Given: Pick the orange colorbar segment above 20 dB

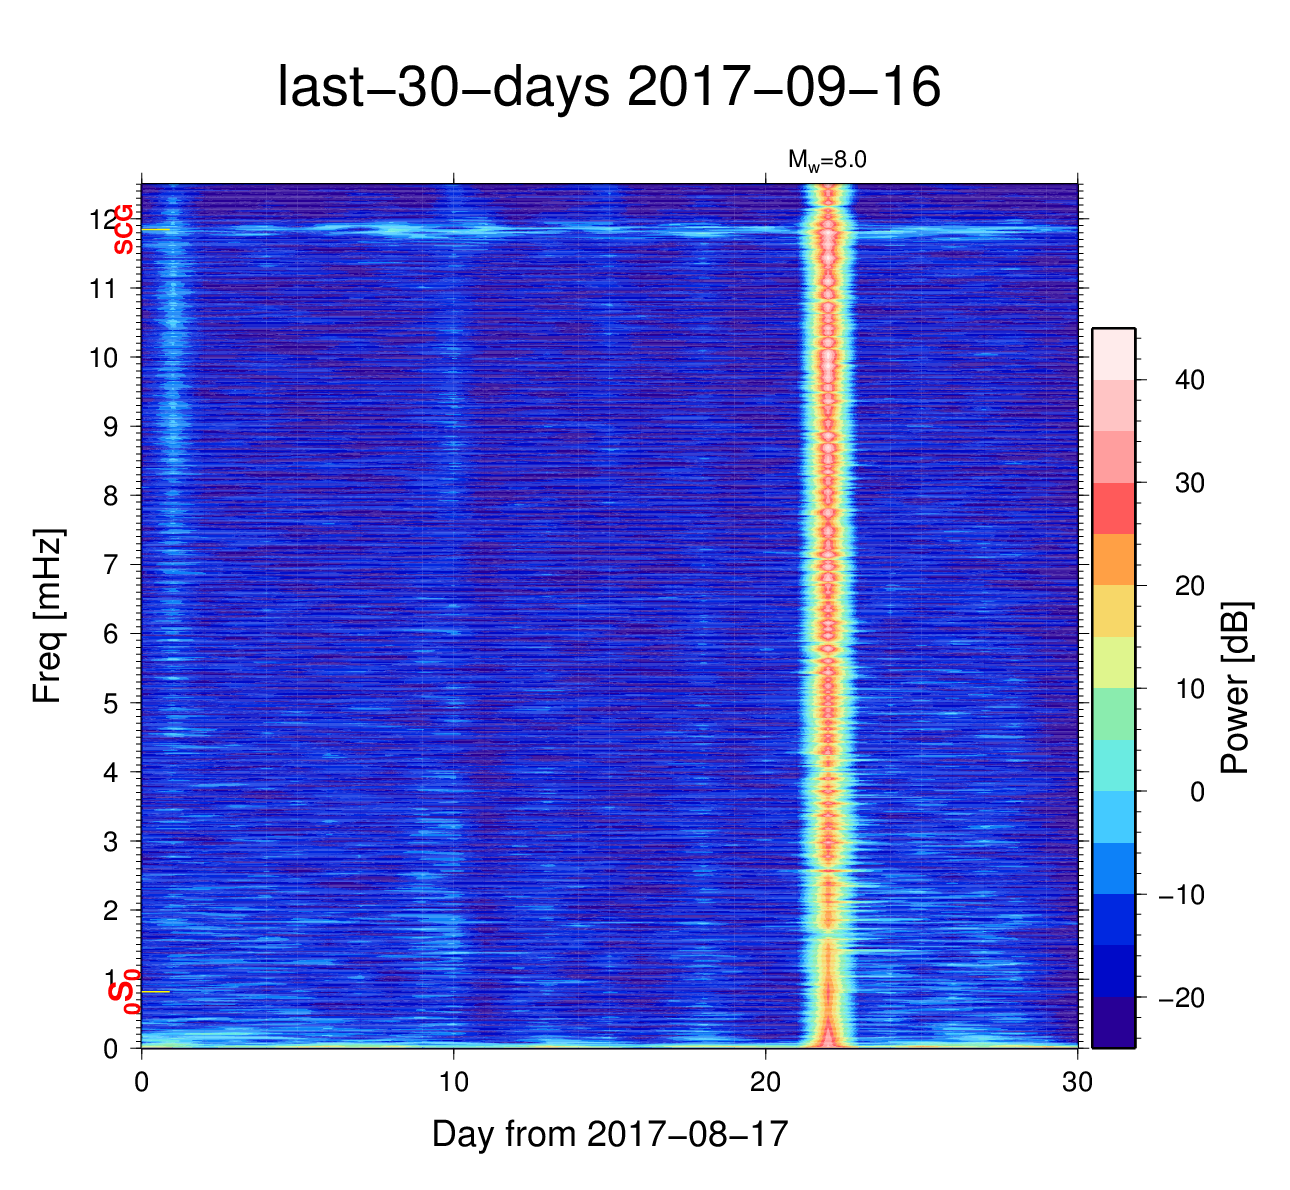Looking at the screenshot, I should click(1113, 559).
